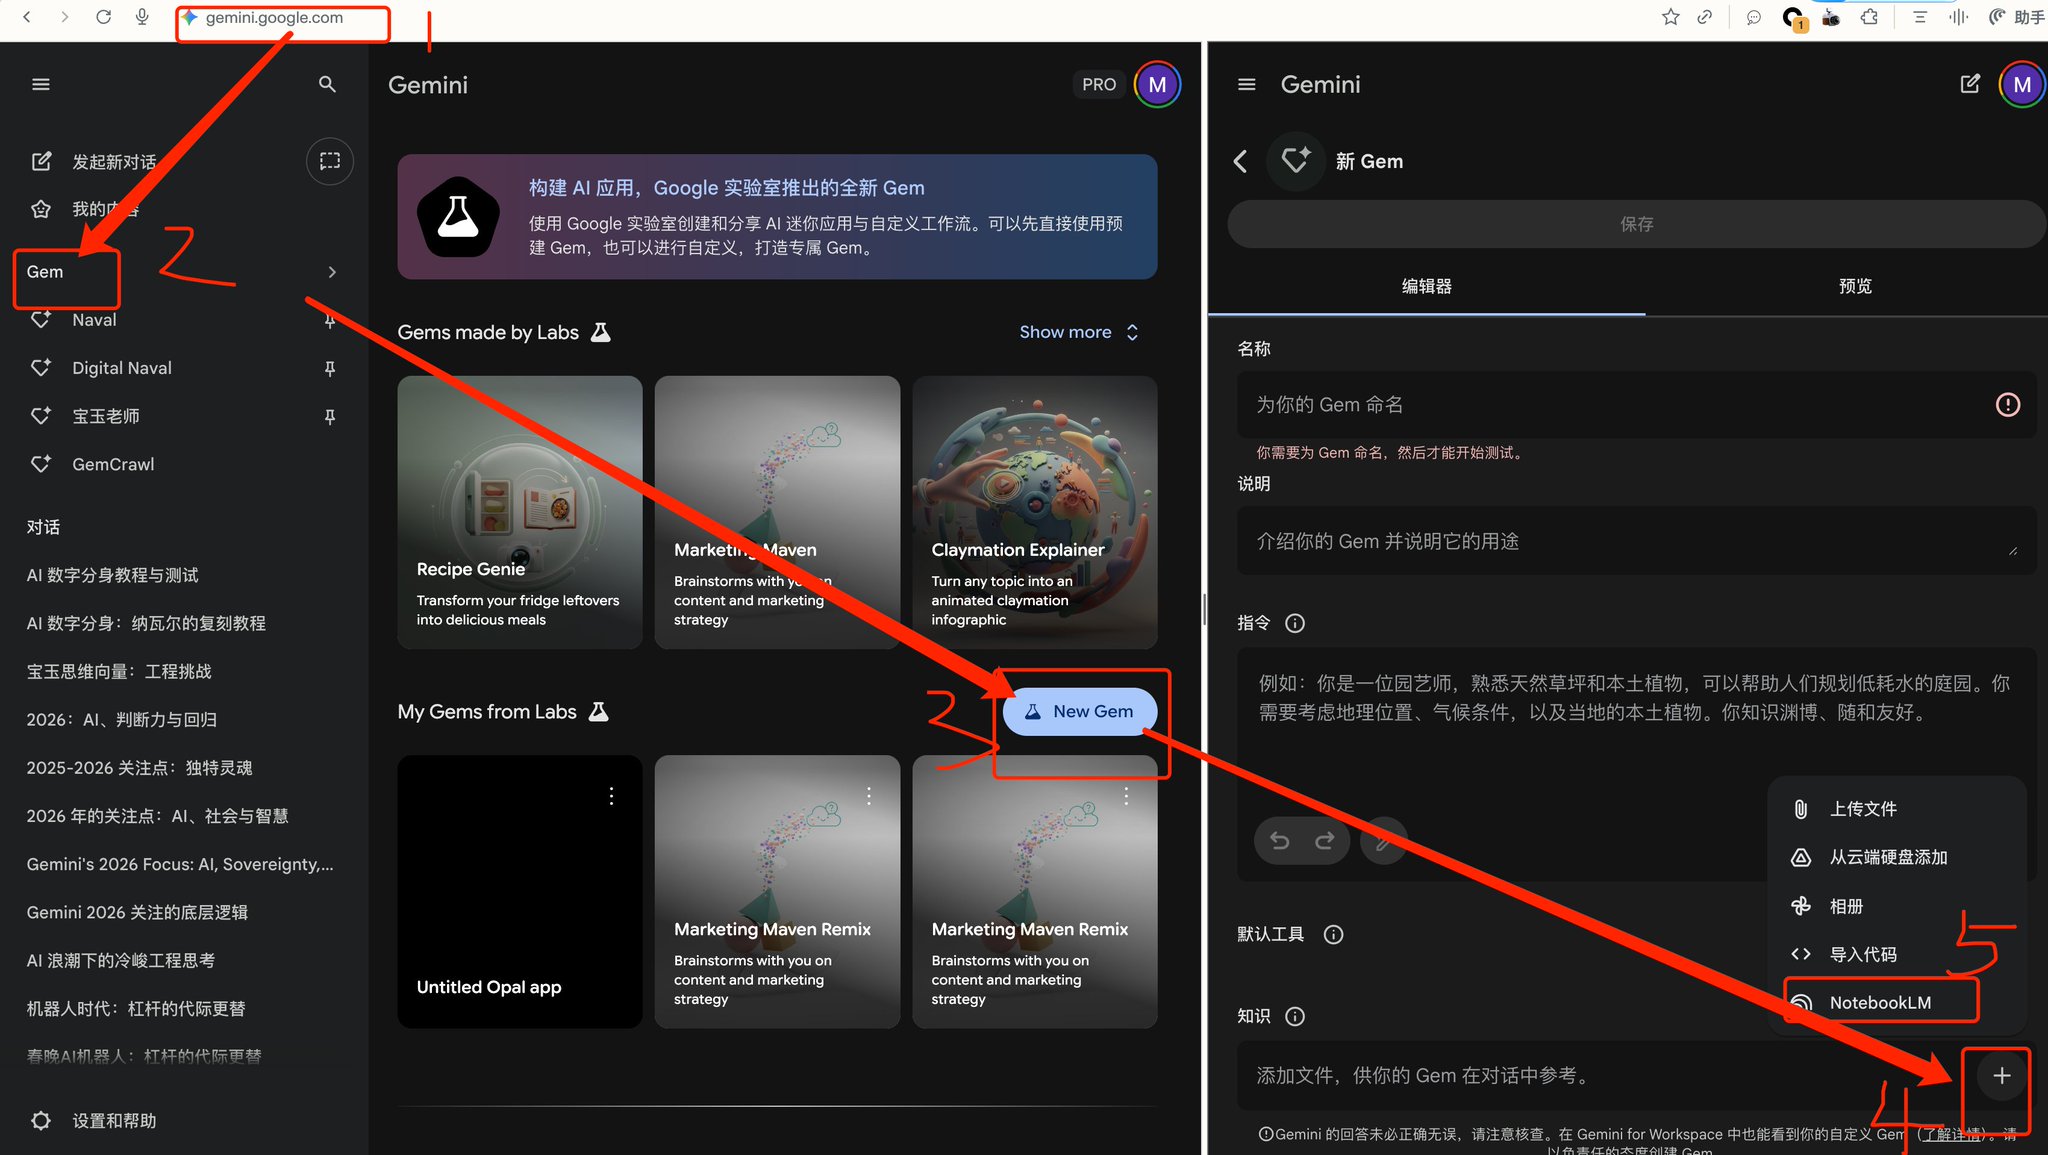Open account avatar M in right pane

(x=2022, y=85)
